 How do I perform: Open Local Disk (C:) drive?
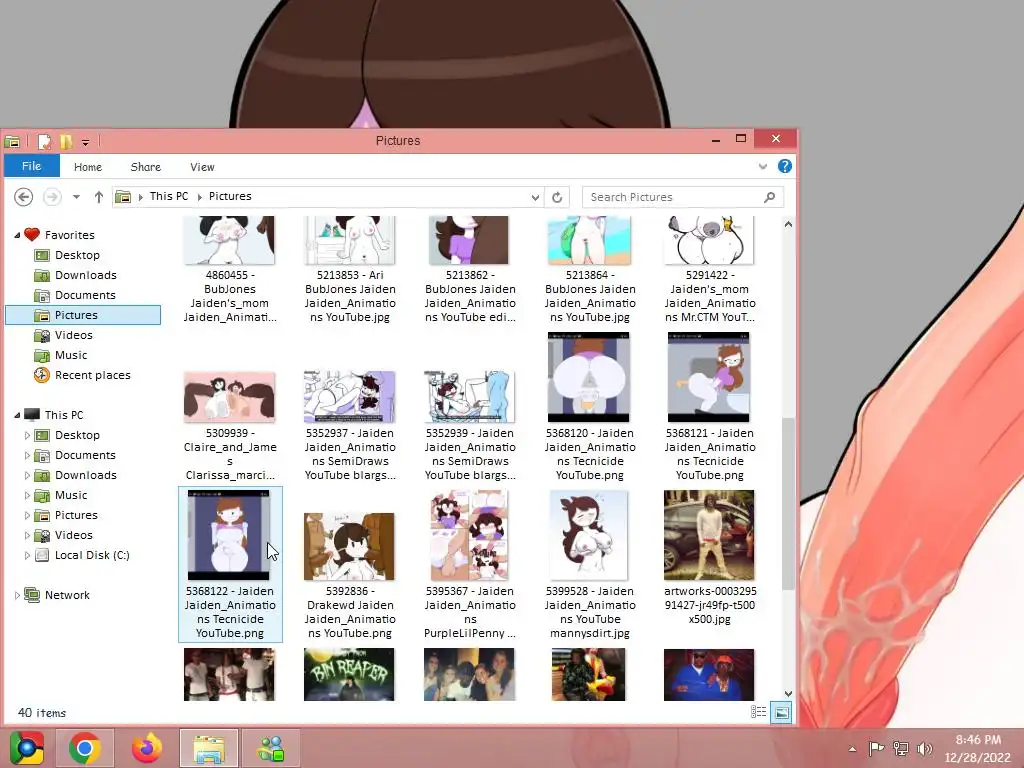(91, 555)
